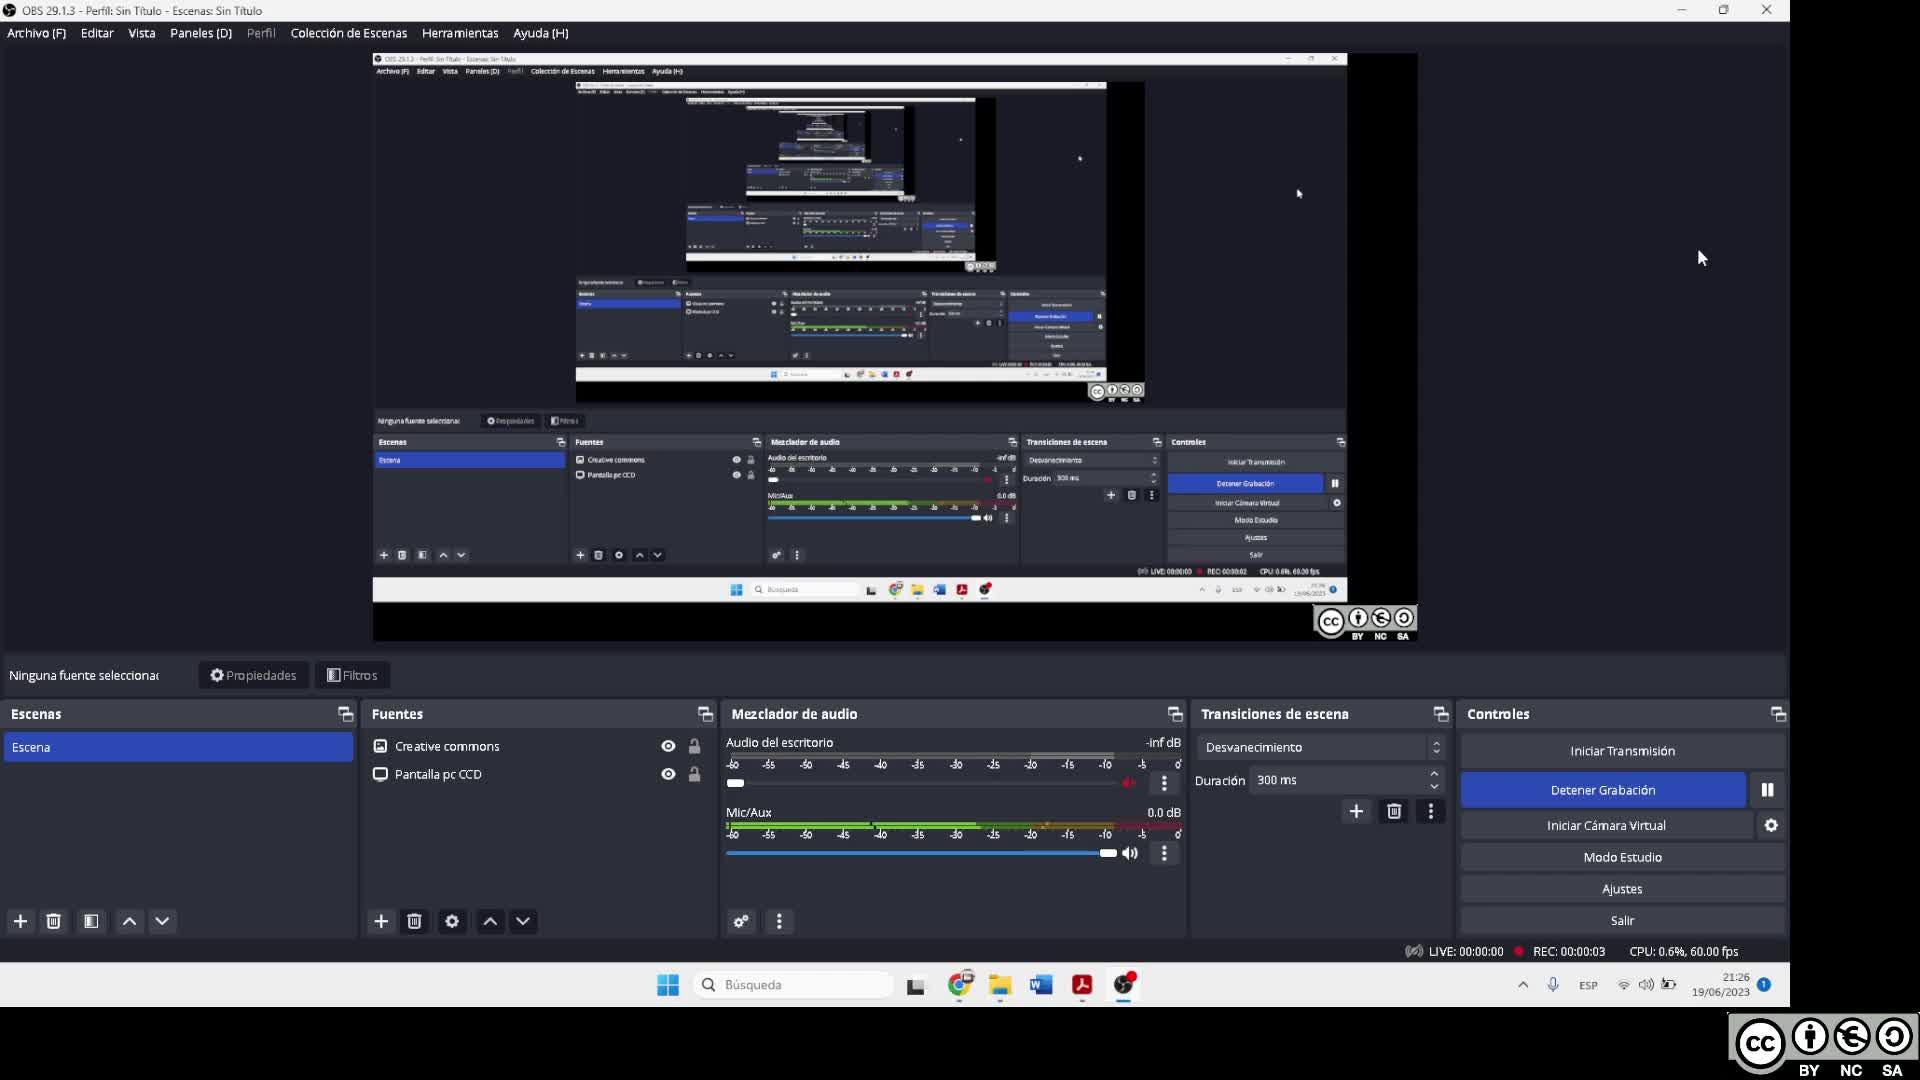Open scene filters icon in Escenas
The image size is (1920, 1080).
click(91, 922)
